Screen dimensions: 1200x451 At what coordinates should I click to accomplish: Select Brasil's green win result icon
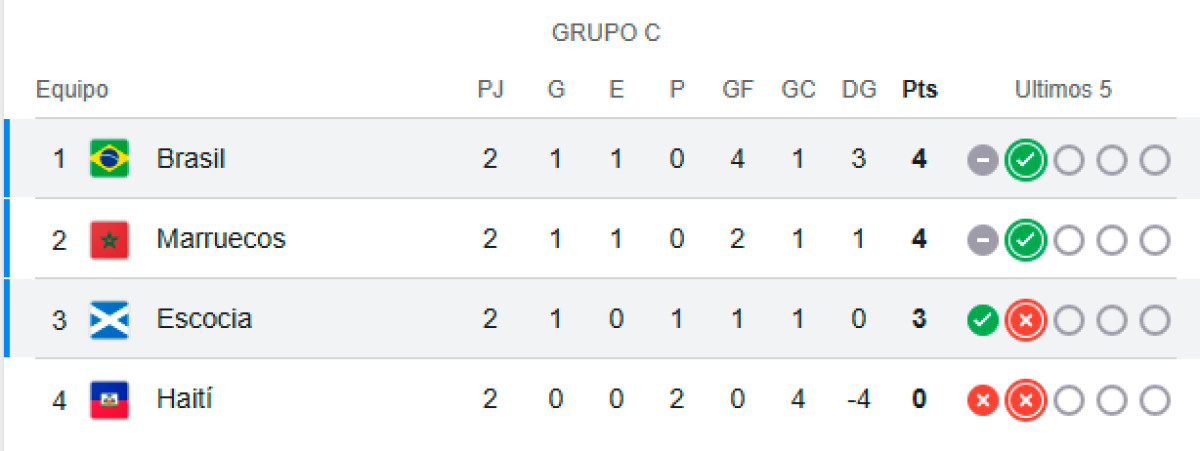1026,160
